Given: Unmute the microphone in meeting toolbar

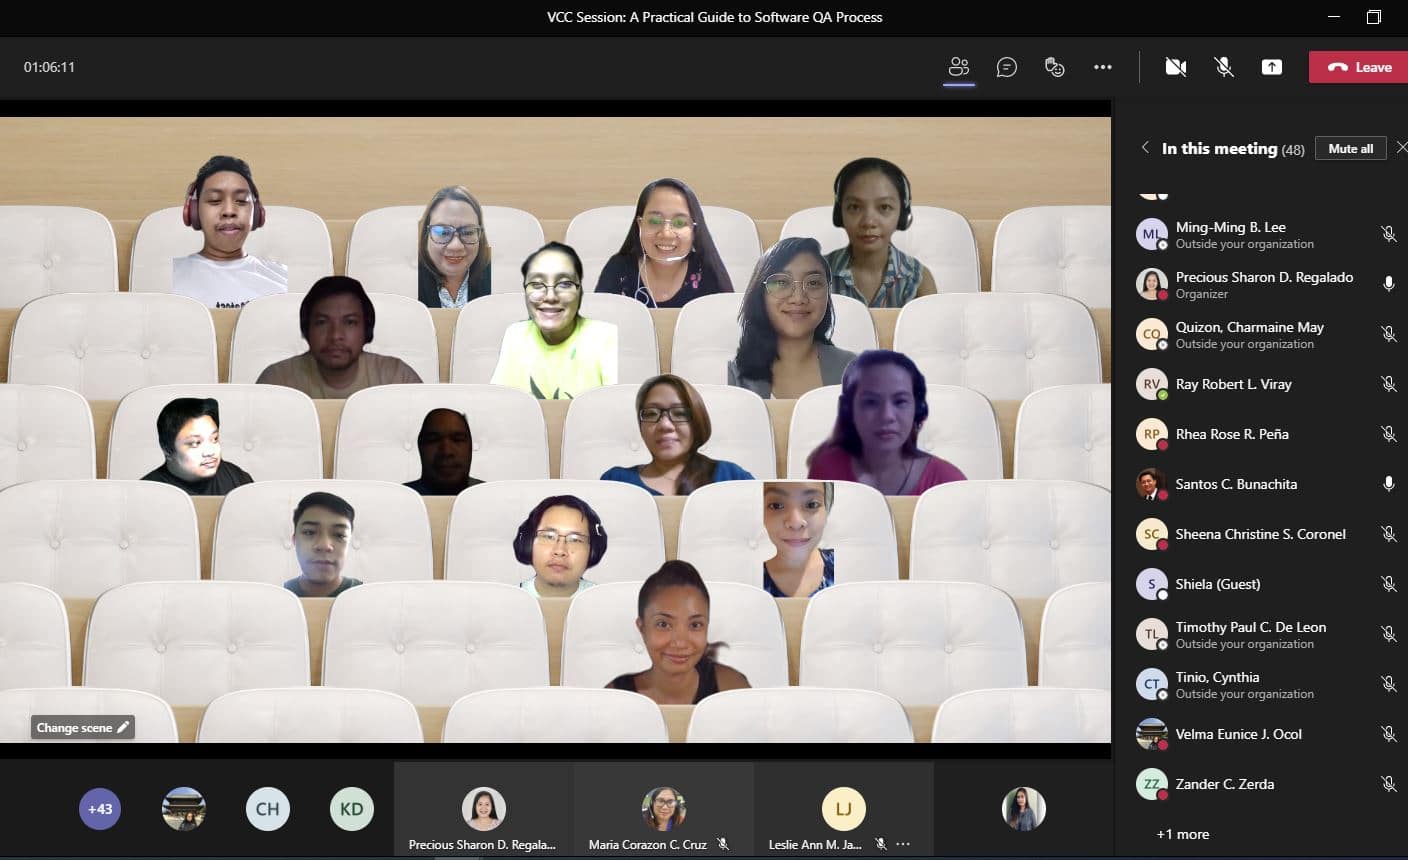Looking at the screenshot, I should pyautogui.click(x=1223, y=67).
